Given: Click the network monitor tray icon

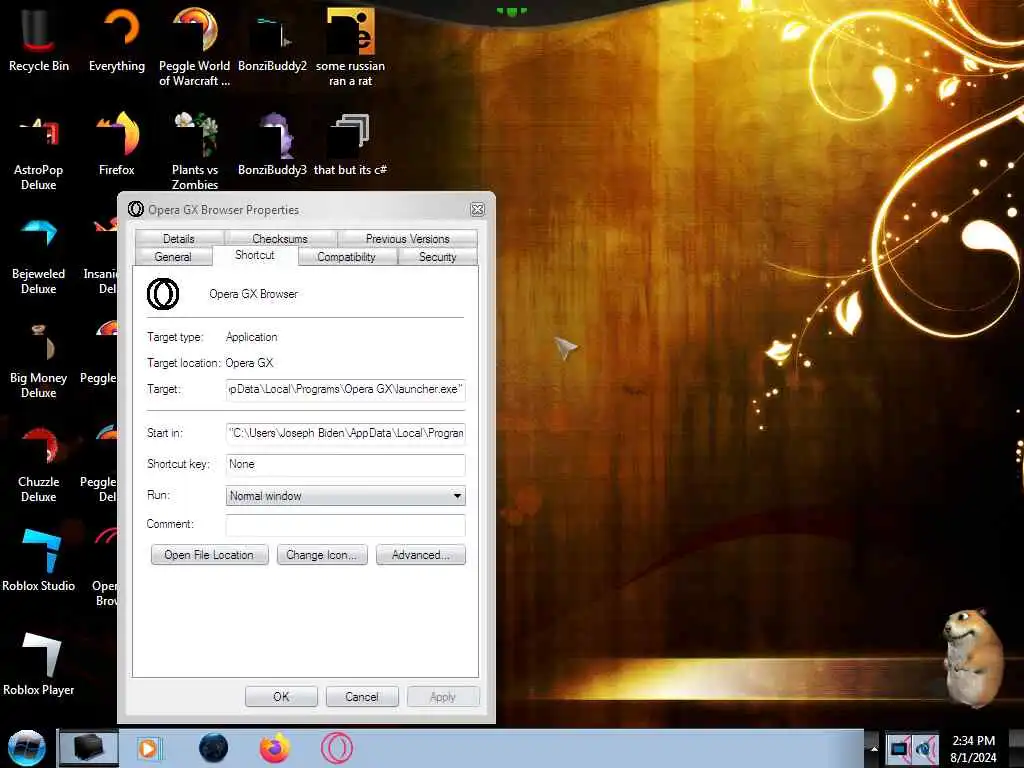Looking at the screenshot, I should click(899, 749).
